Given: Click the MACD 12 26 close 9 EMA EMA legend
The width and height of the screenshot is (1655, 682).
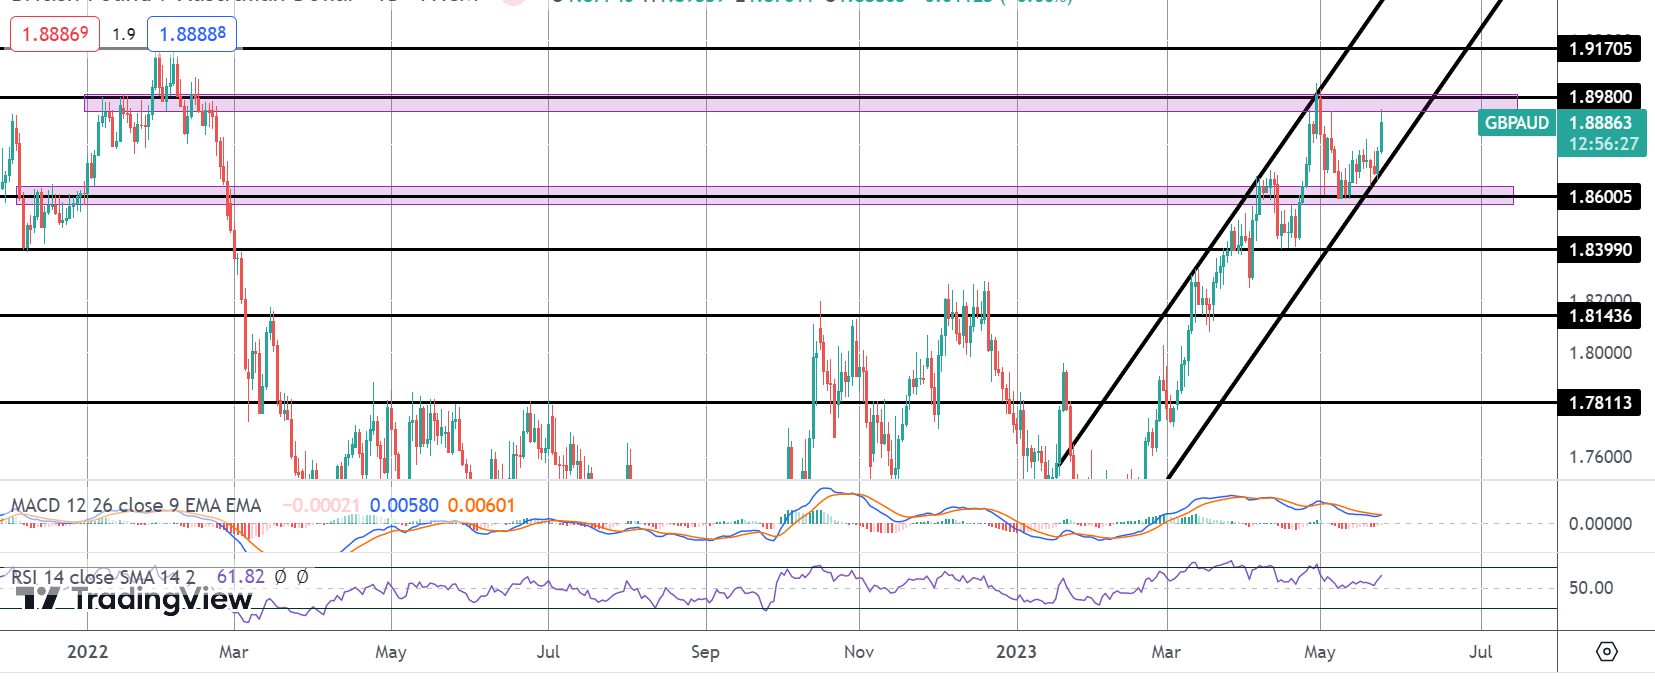Looking at the screenshot, I should click(x=136, y=506).
